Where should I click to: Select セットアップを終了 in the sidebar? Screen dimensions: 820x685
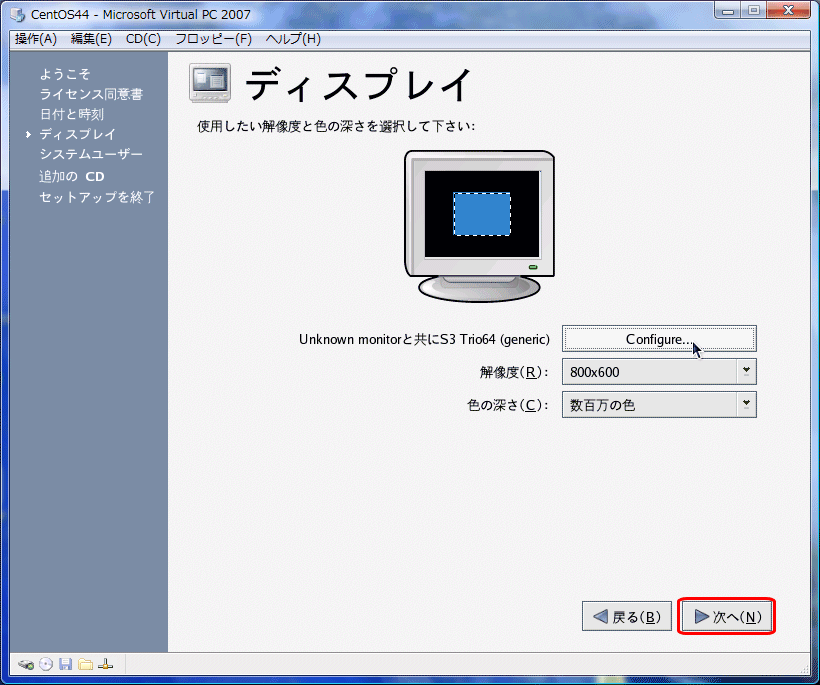(x=97, y=197)
